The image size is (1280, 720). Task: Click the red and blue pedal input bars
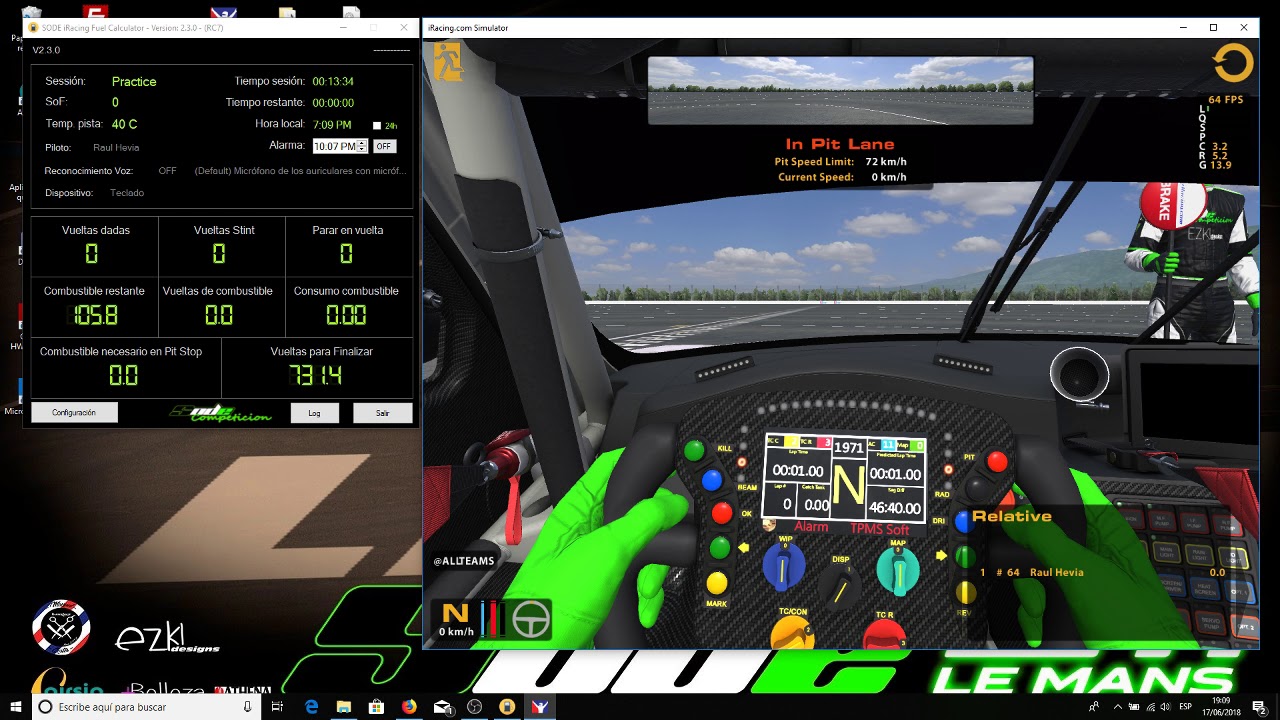(x=491, y=619)
